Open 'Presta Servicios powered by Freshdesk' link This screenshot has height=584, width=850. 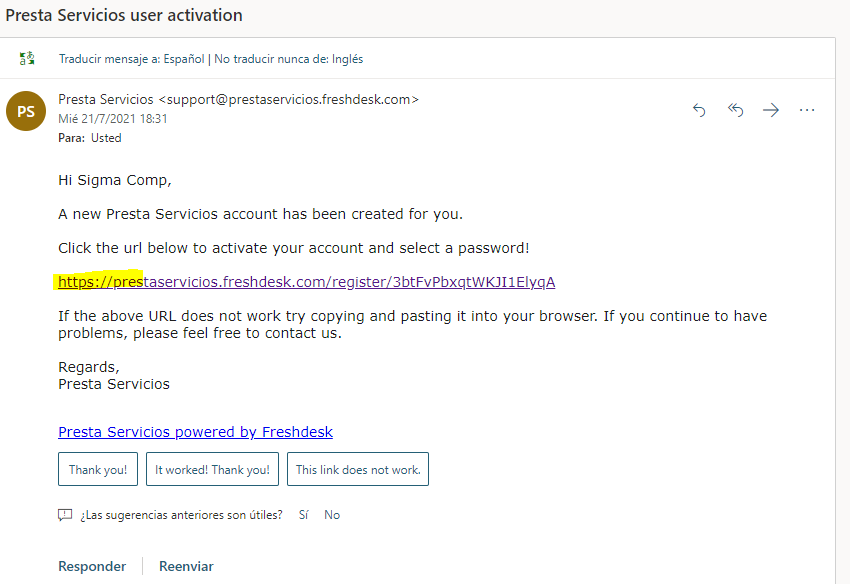point(195,432)
